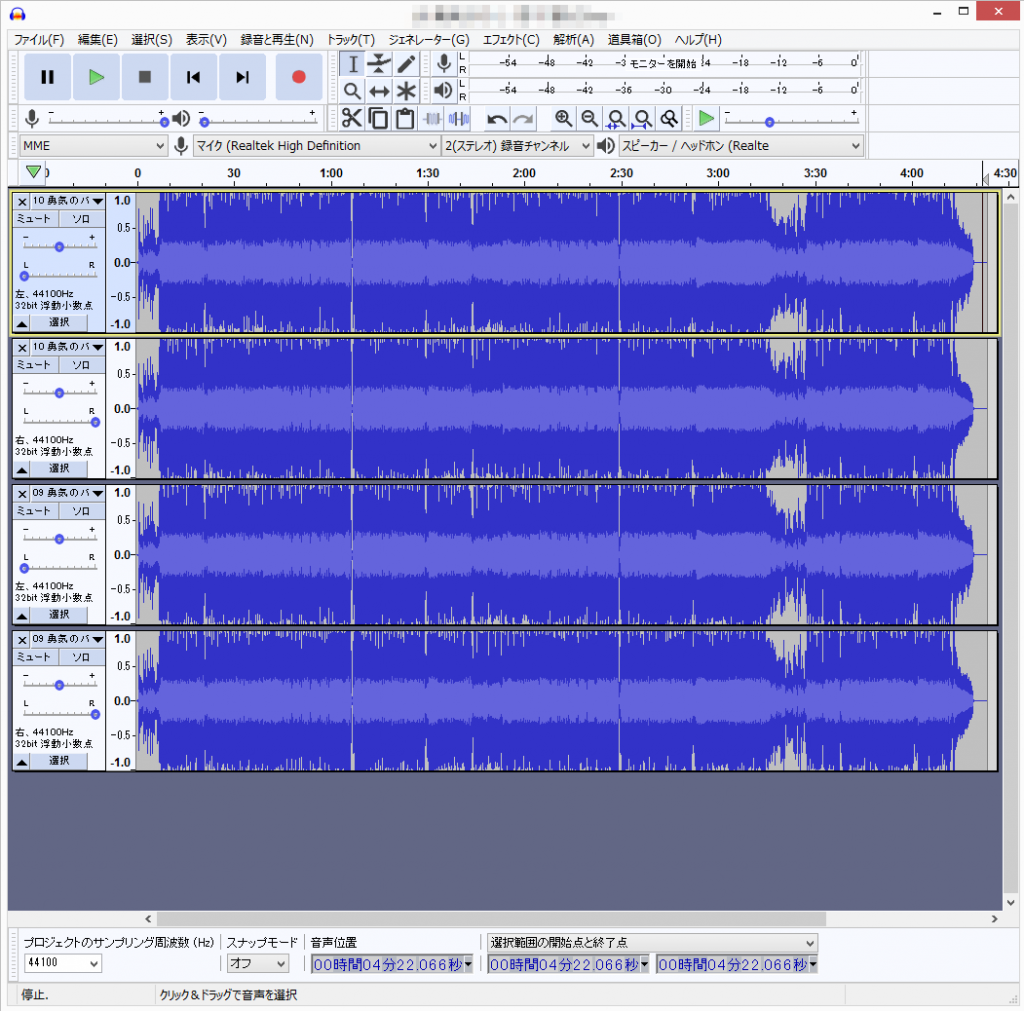Open the MME audio host dropdown

(x=94, y=146)
